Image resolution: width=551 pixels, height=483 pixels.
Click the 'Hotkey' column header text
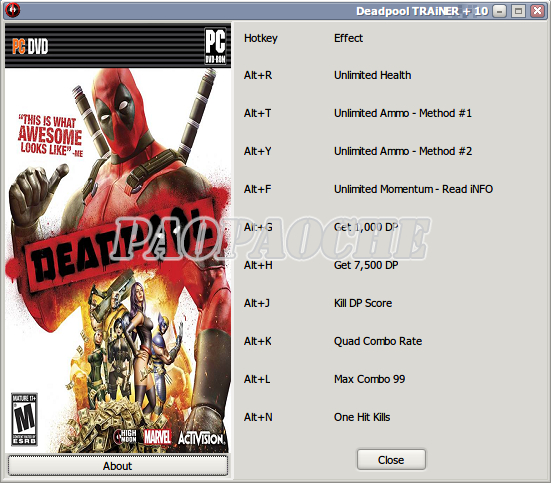[261, 38]
